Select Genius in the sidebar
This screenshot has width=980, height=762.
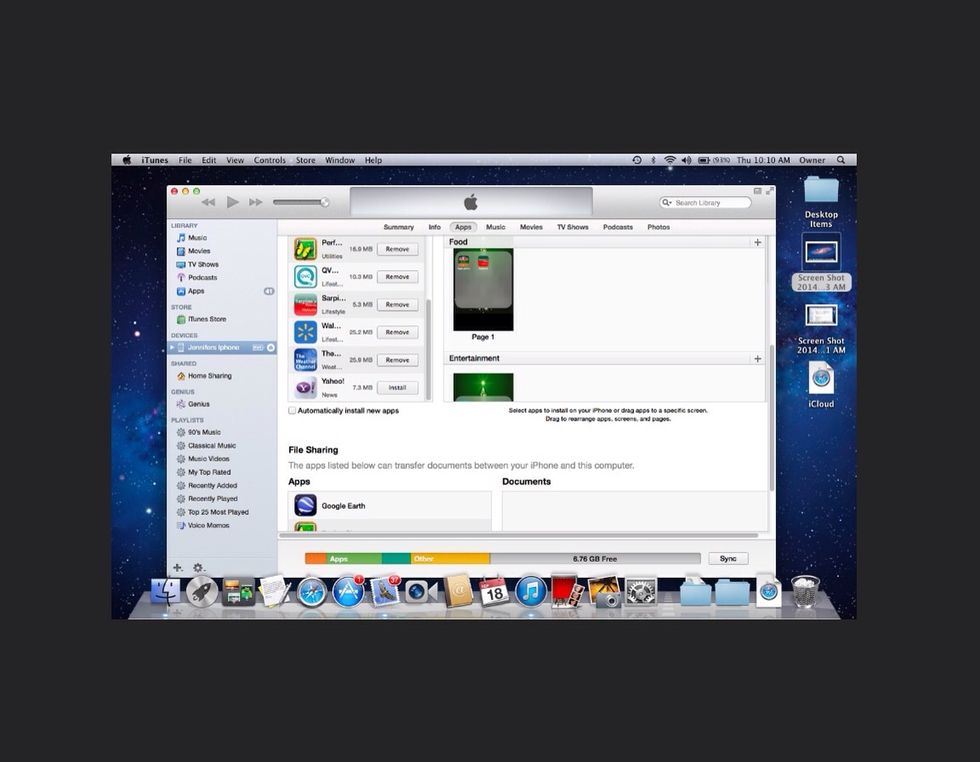(x=198, y=404)
